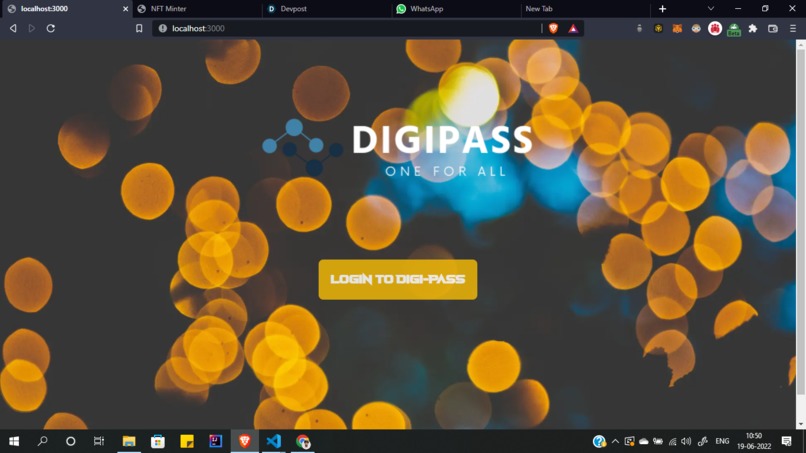Open Sticky Notes from taskbar

pos(187,441)
